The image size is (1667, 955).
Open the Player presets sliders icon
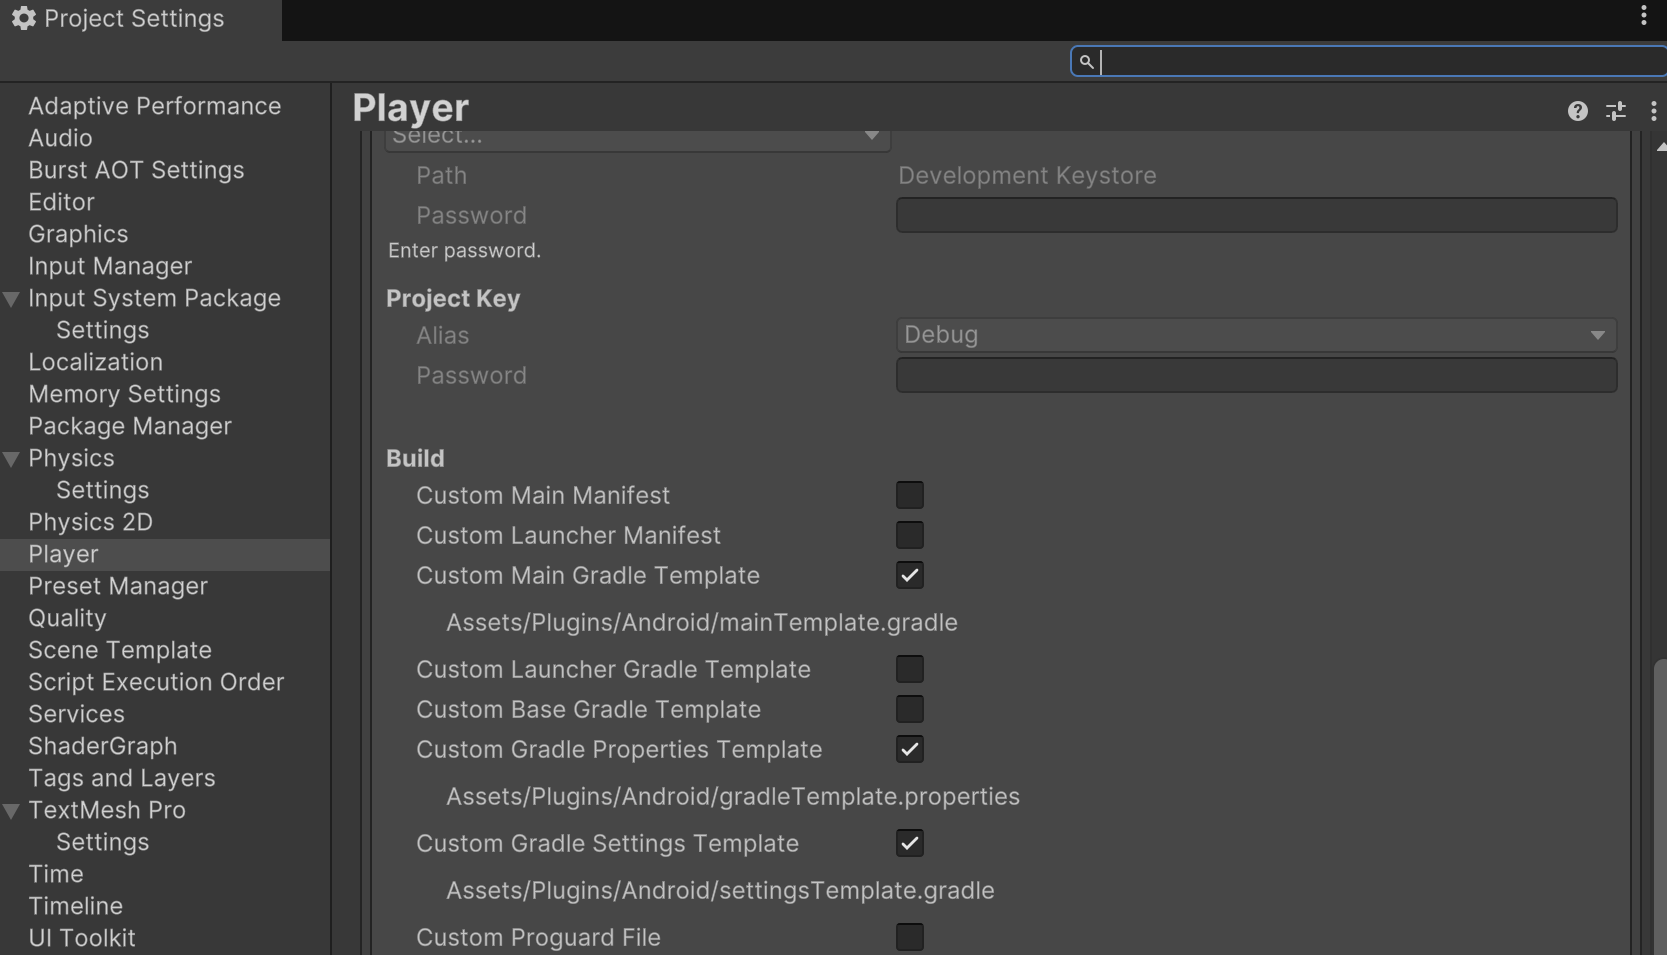1615,111
